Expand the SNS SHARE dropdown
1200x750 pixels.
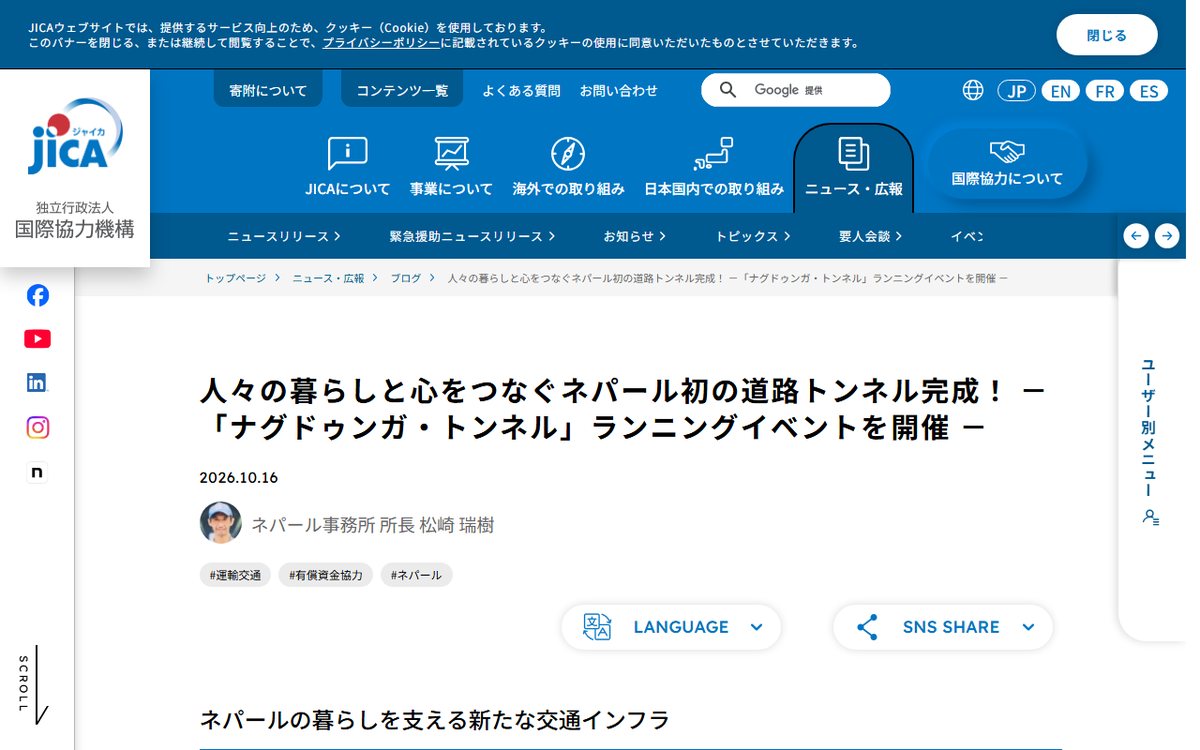coord(943,627)
